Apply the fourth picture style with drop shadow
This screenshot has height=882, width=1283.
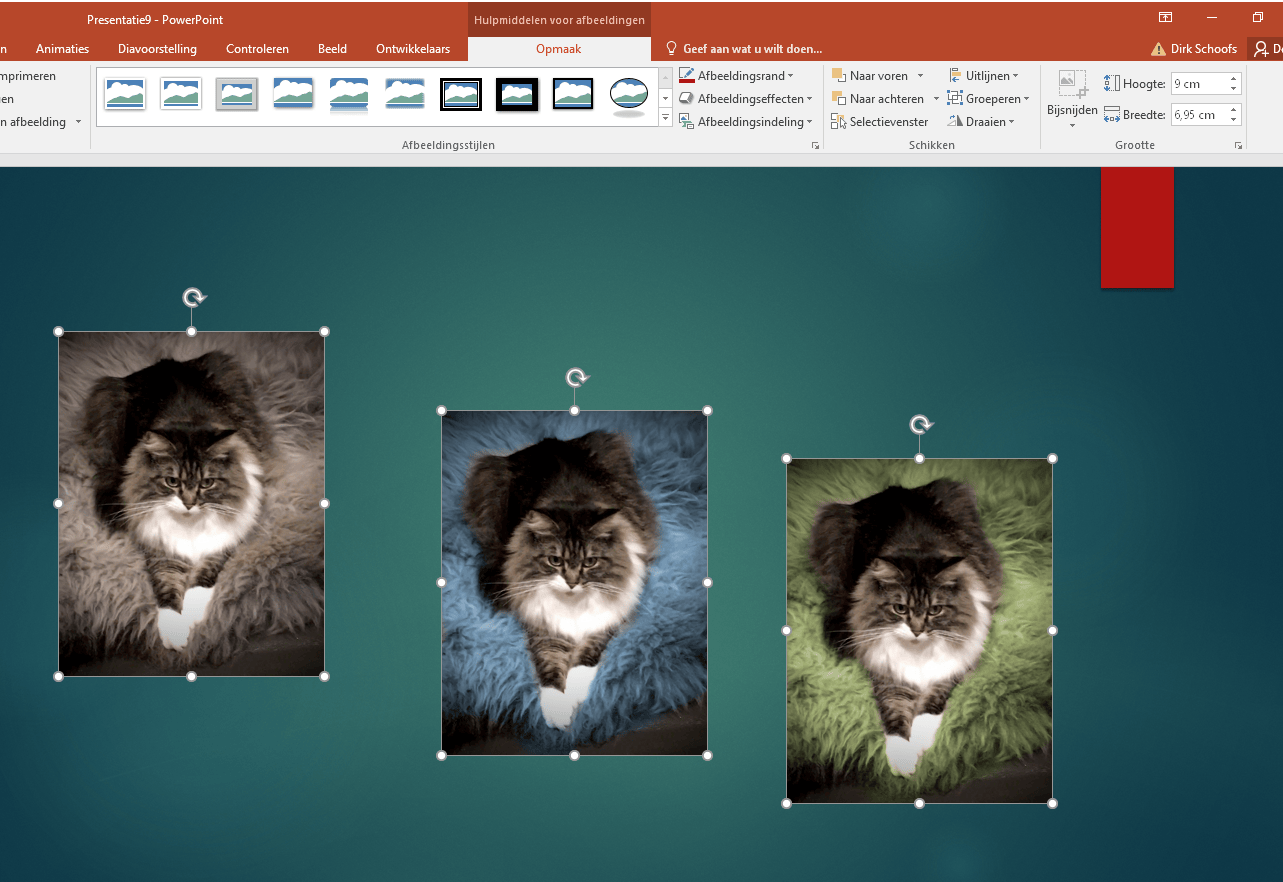293,94
